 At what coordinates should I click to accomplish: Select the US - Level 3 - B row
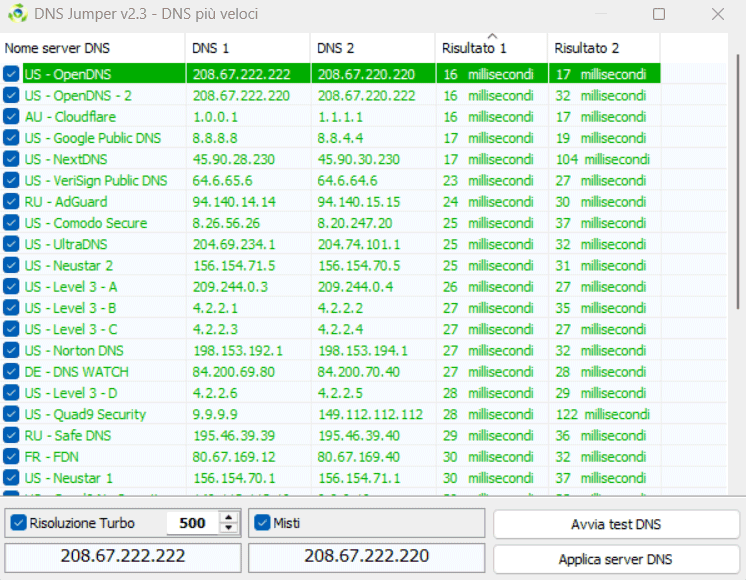click(x=70, y=308)
